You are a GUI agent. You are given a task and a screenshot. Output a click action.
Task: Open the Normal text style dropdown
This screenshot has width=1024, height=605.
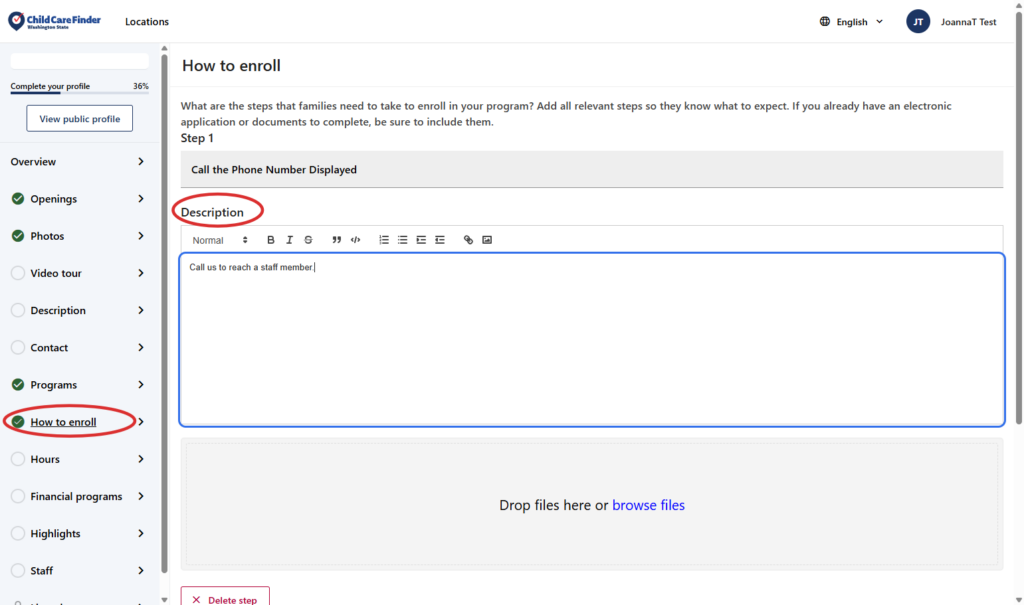220,240
